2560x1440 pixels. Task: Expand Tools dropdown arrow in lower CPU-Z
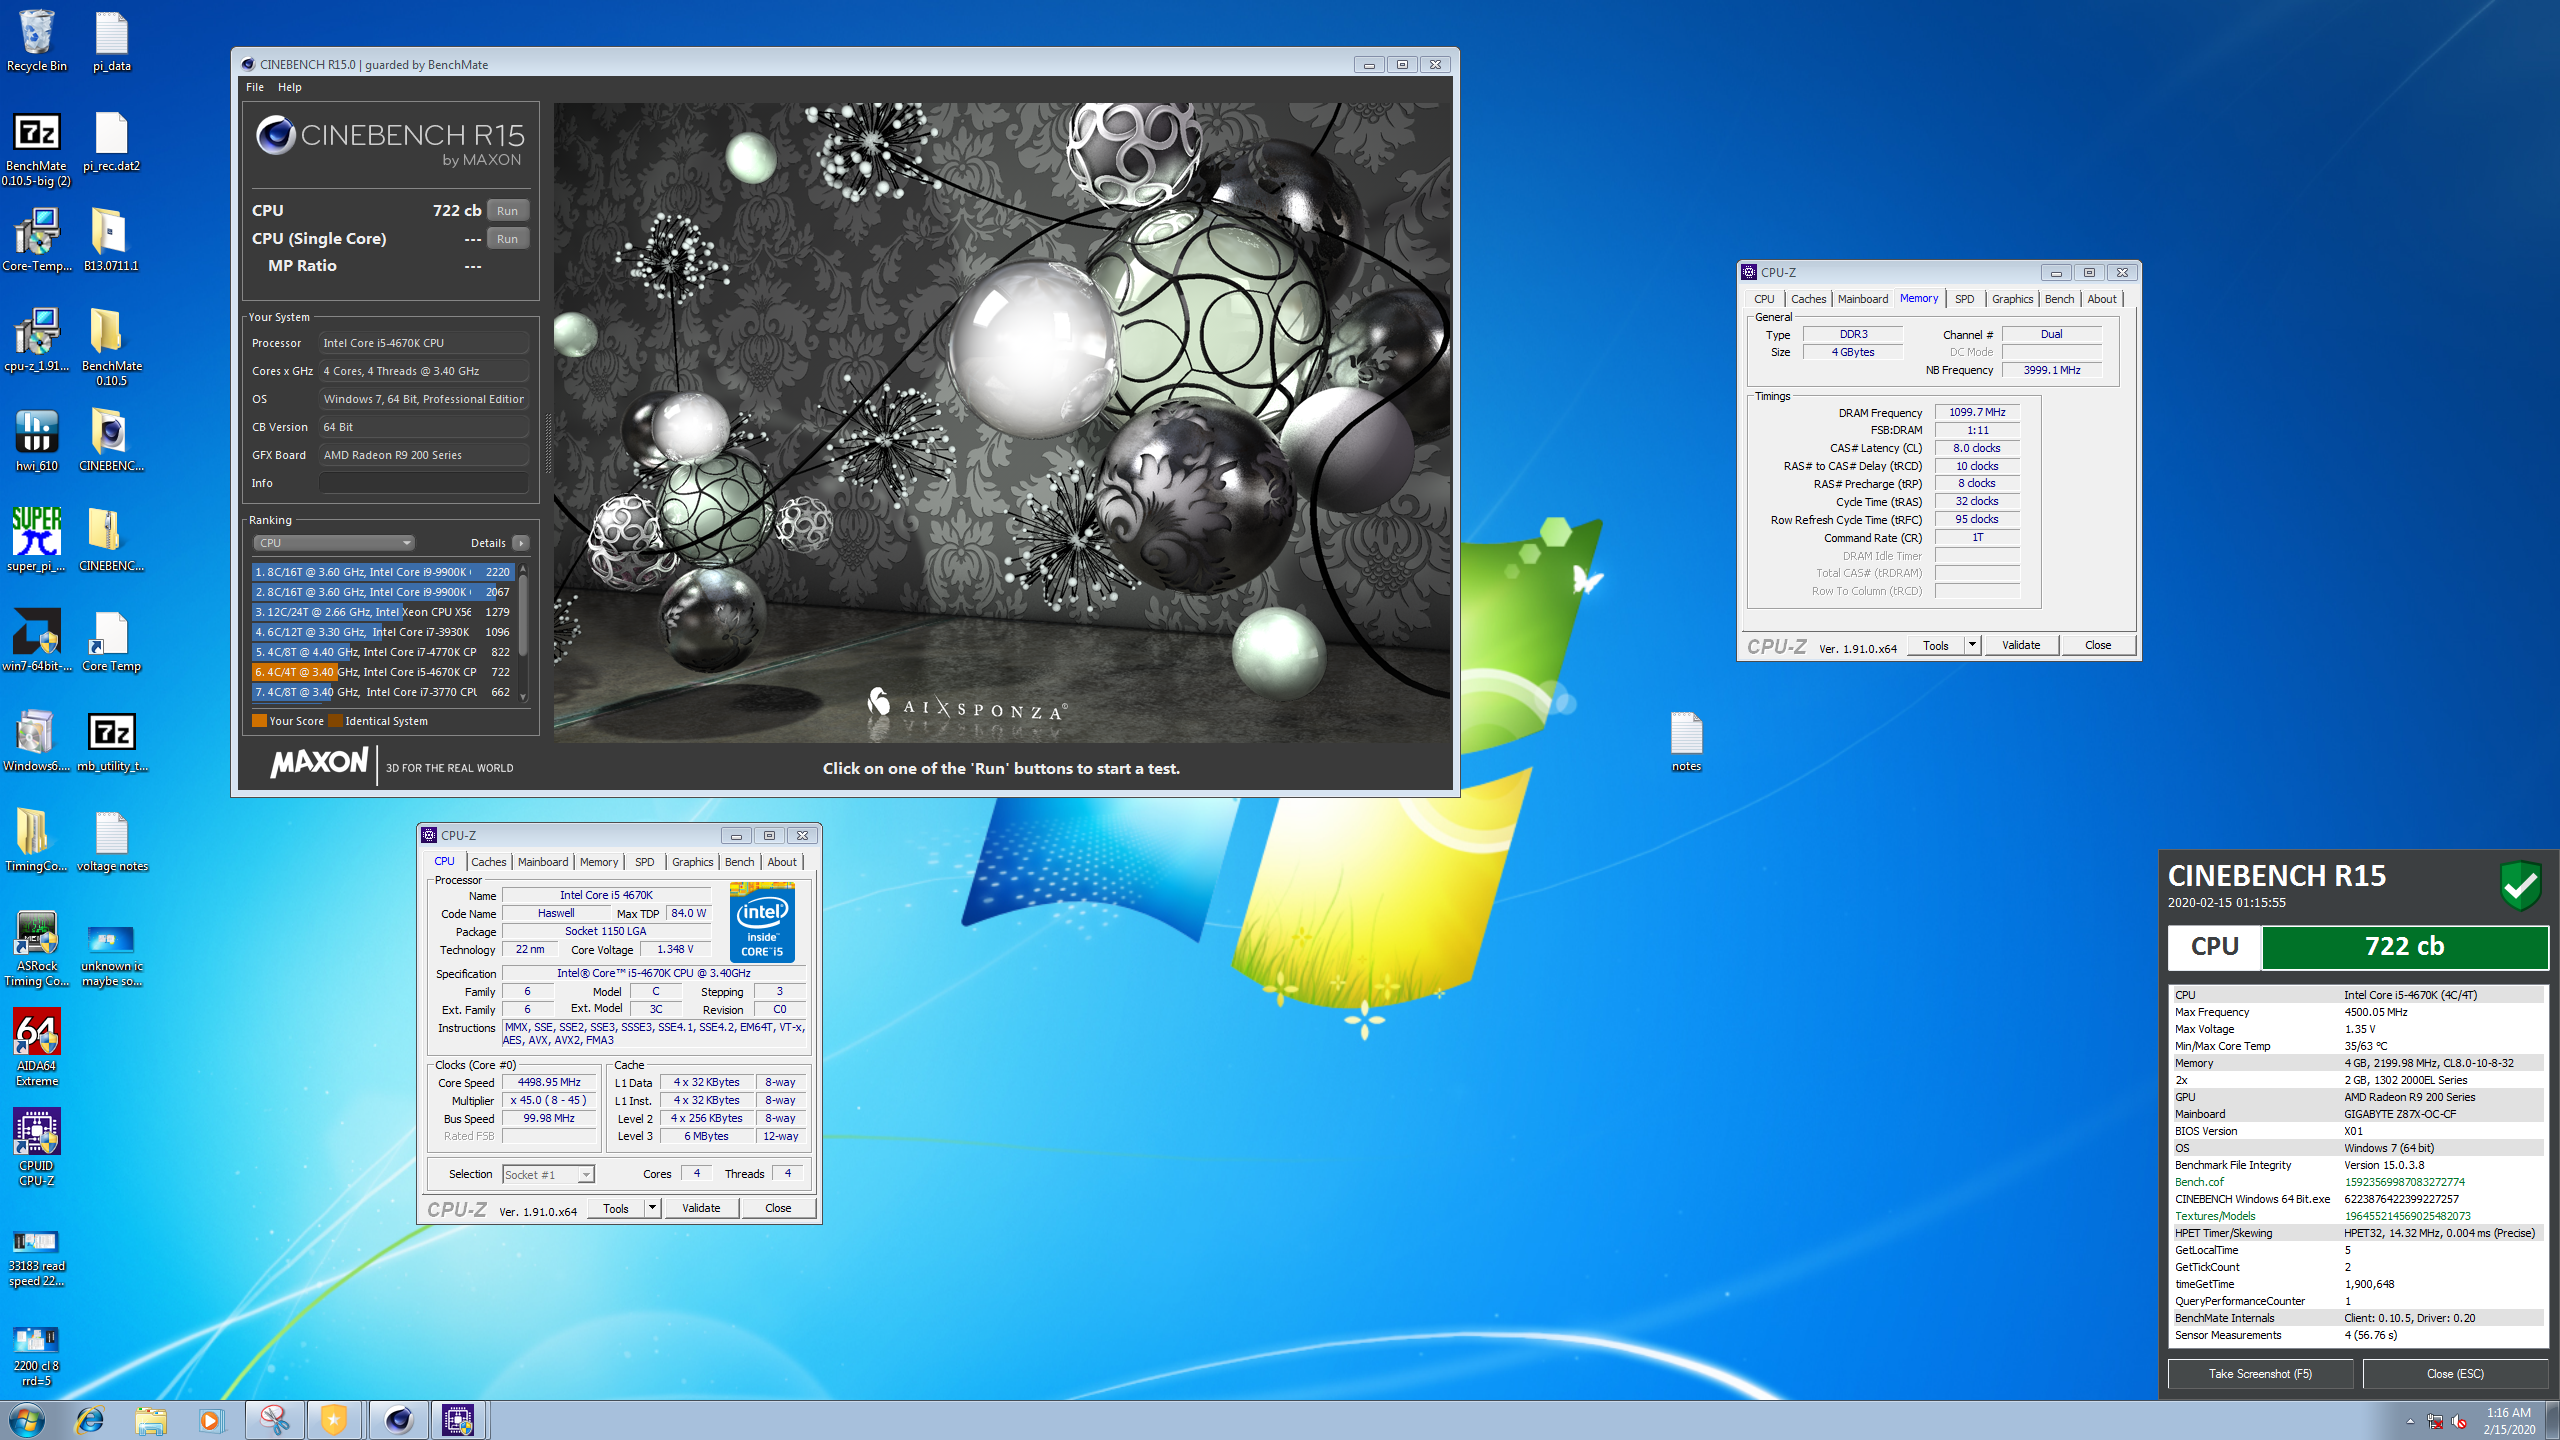pyautogui.click(x=652, y=1208)
